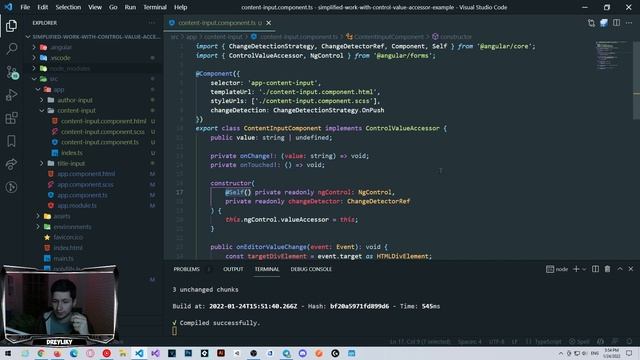Open the Run menu
This screenshot has height=360, width=640.
[130, 7]
